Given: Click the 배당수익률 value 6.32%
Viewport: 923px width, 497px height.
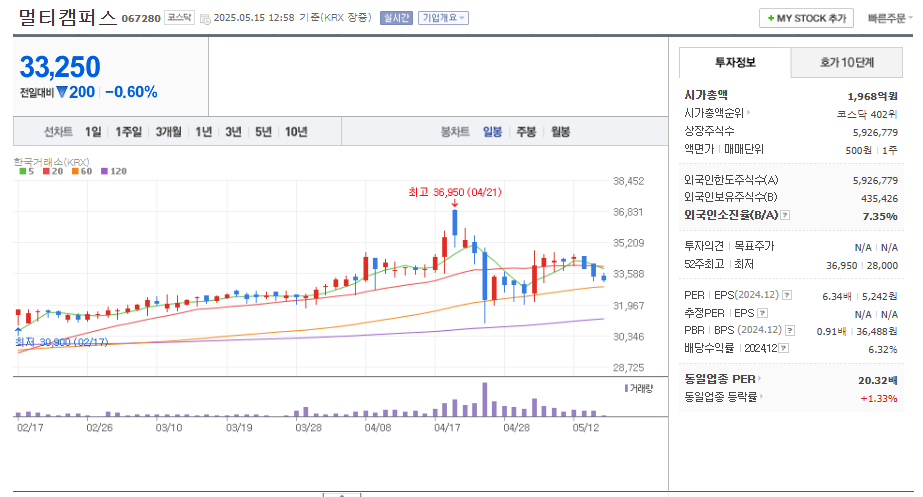Looking at the screenshot, I should coord(883,350).
